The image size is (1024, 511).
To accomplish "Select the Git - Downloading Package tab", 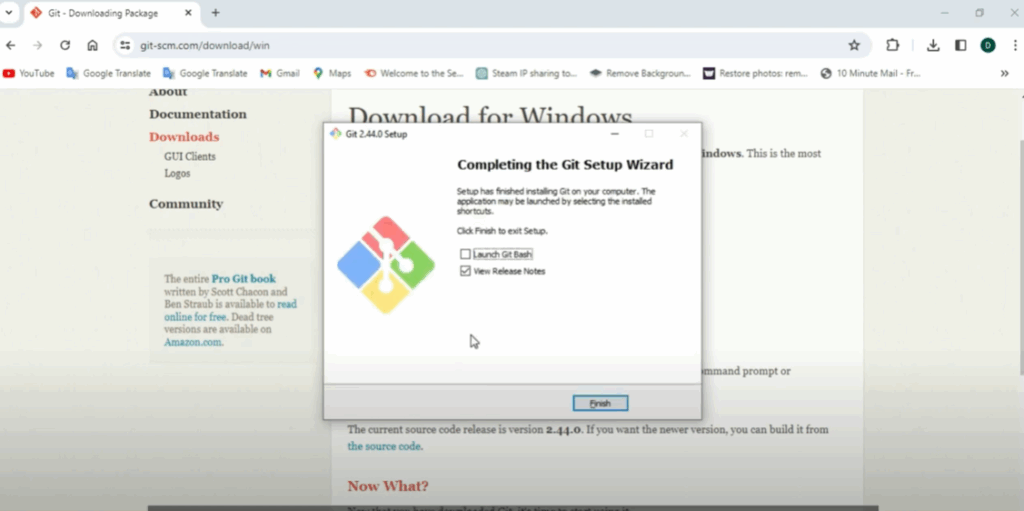I will pyautogui.click(x=100, y=13).
